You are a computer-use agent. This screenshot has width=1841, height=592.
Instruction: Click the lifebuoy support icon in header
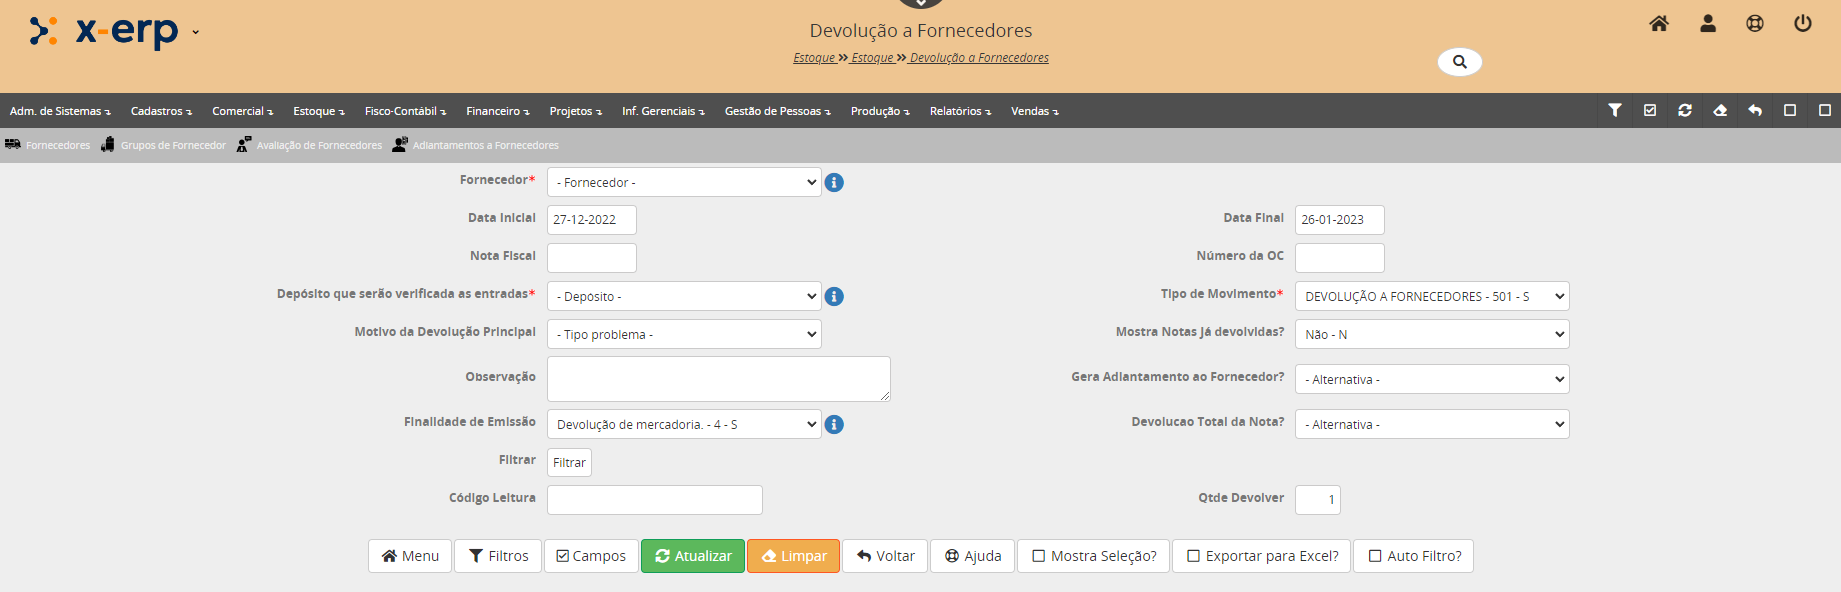pos(1755,24)
